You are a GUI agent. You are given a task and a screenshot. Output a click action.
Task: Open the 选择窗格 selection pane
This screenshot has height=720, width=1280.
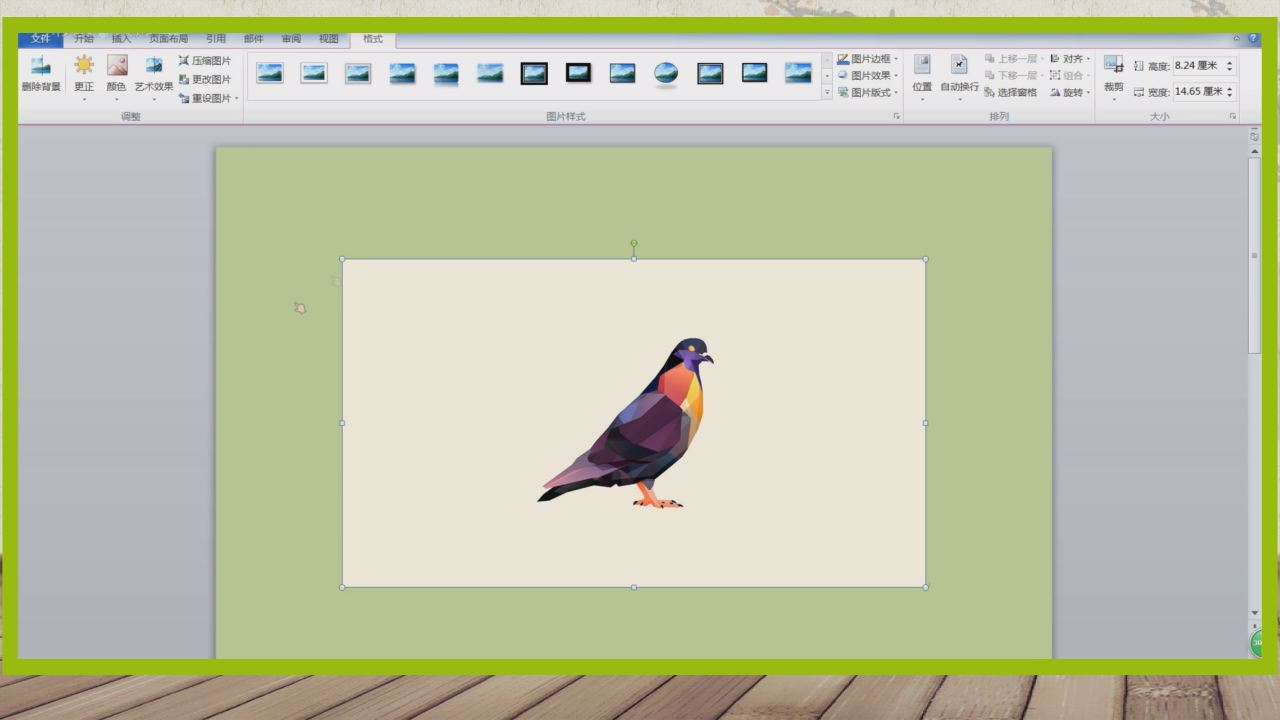coord(1010,92)
